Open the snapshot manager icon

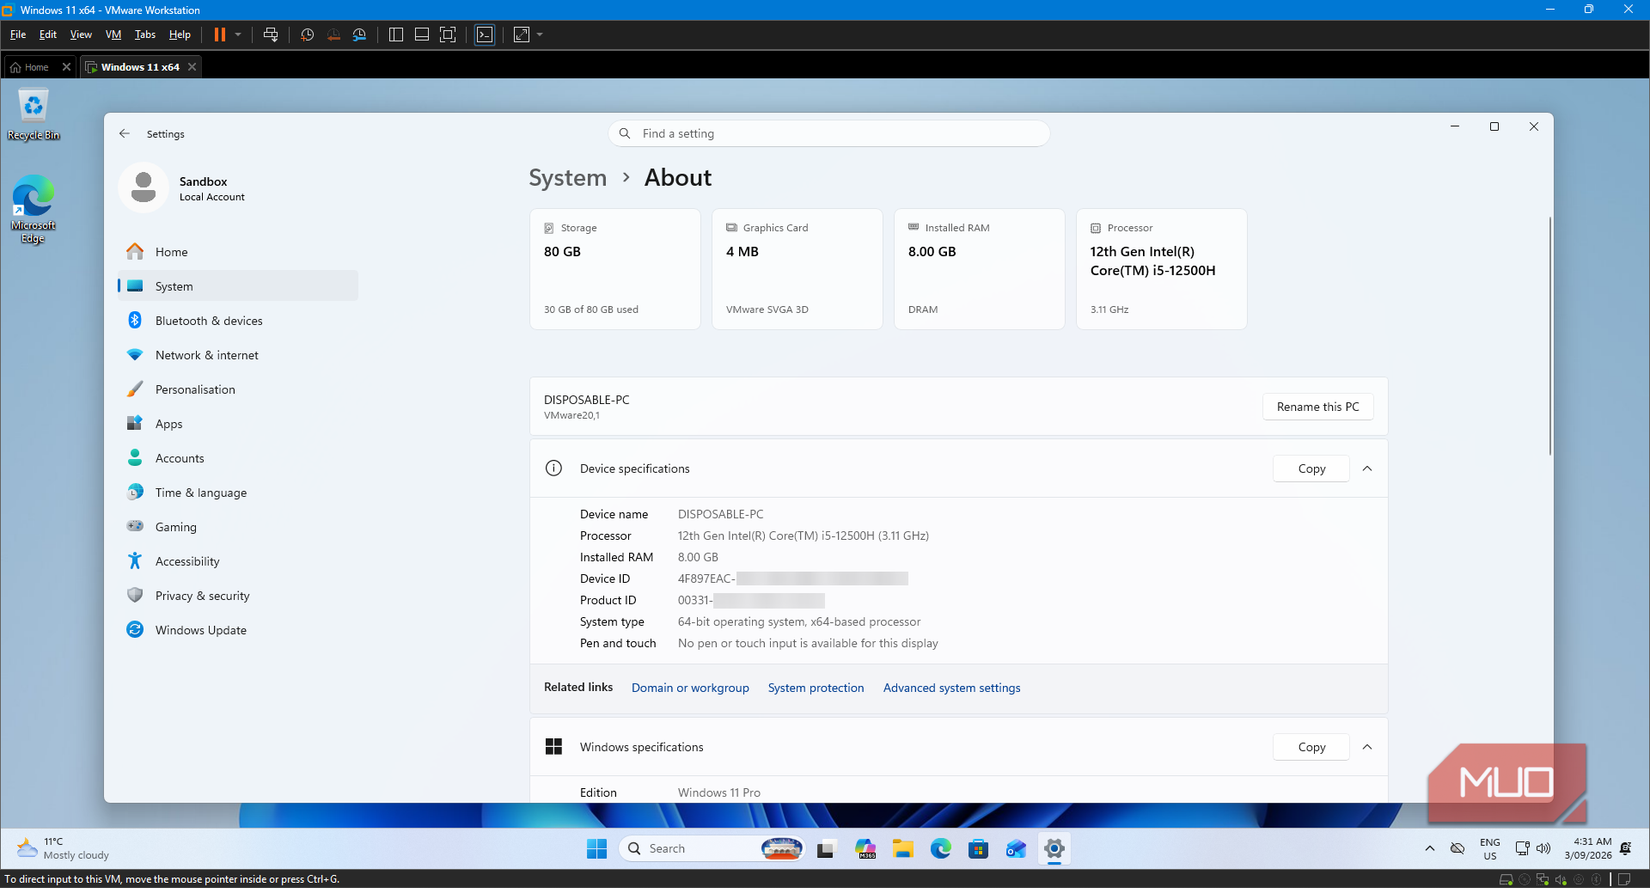[x=359, y=35]
